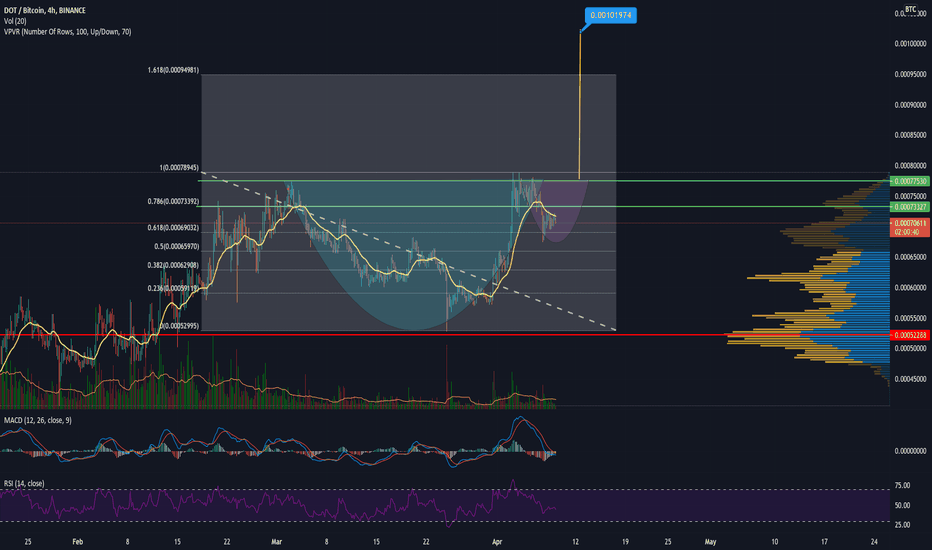Select the VPVR indicator legend
Viewport: 932px width, 550px height.
(68, 32)
